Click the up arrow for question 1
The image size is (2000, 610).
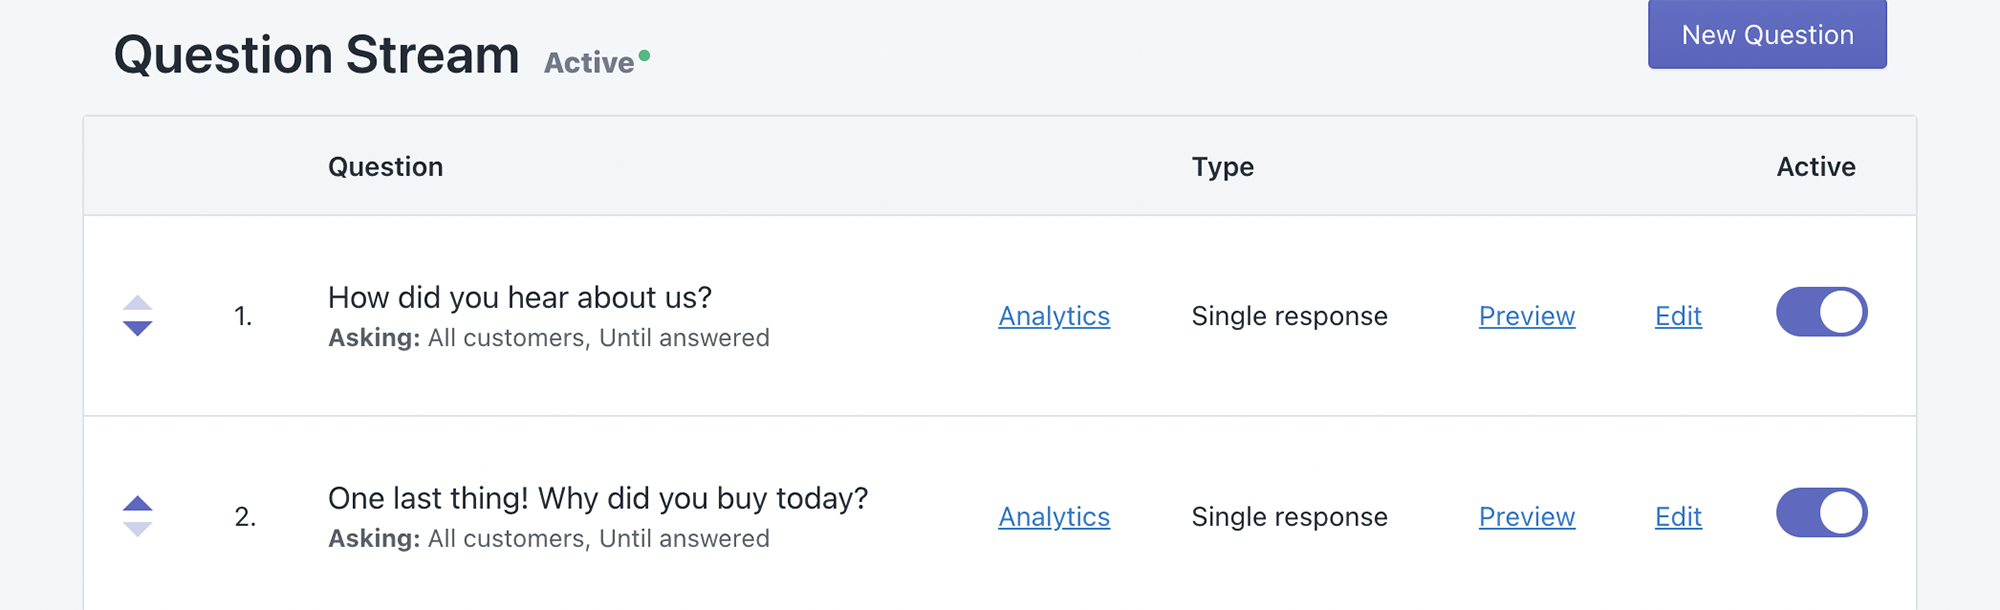tap(137, 302)
